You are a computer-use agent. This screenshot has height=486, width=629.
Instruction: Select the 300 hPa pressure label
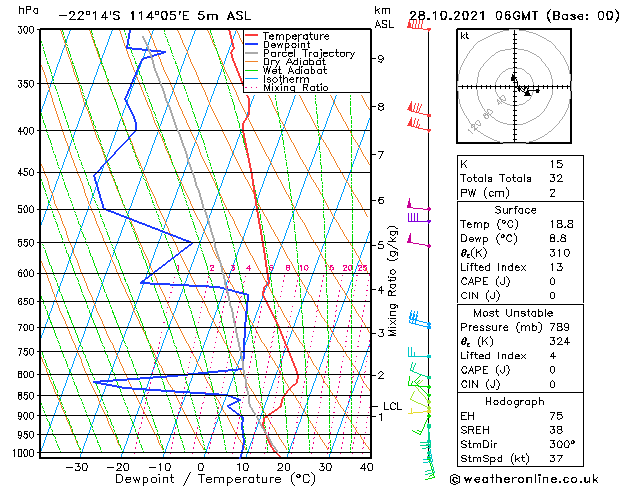tap(28, 30)
